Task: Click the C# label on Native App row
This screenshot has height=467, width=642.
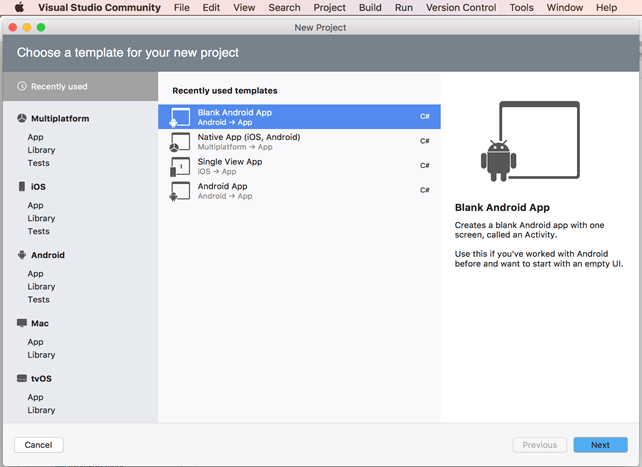Action: (425, 141)
